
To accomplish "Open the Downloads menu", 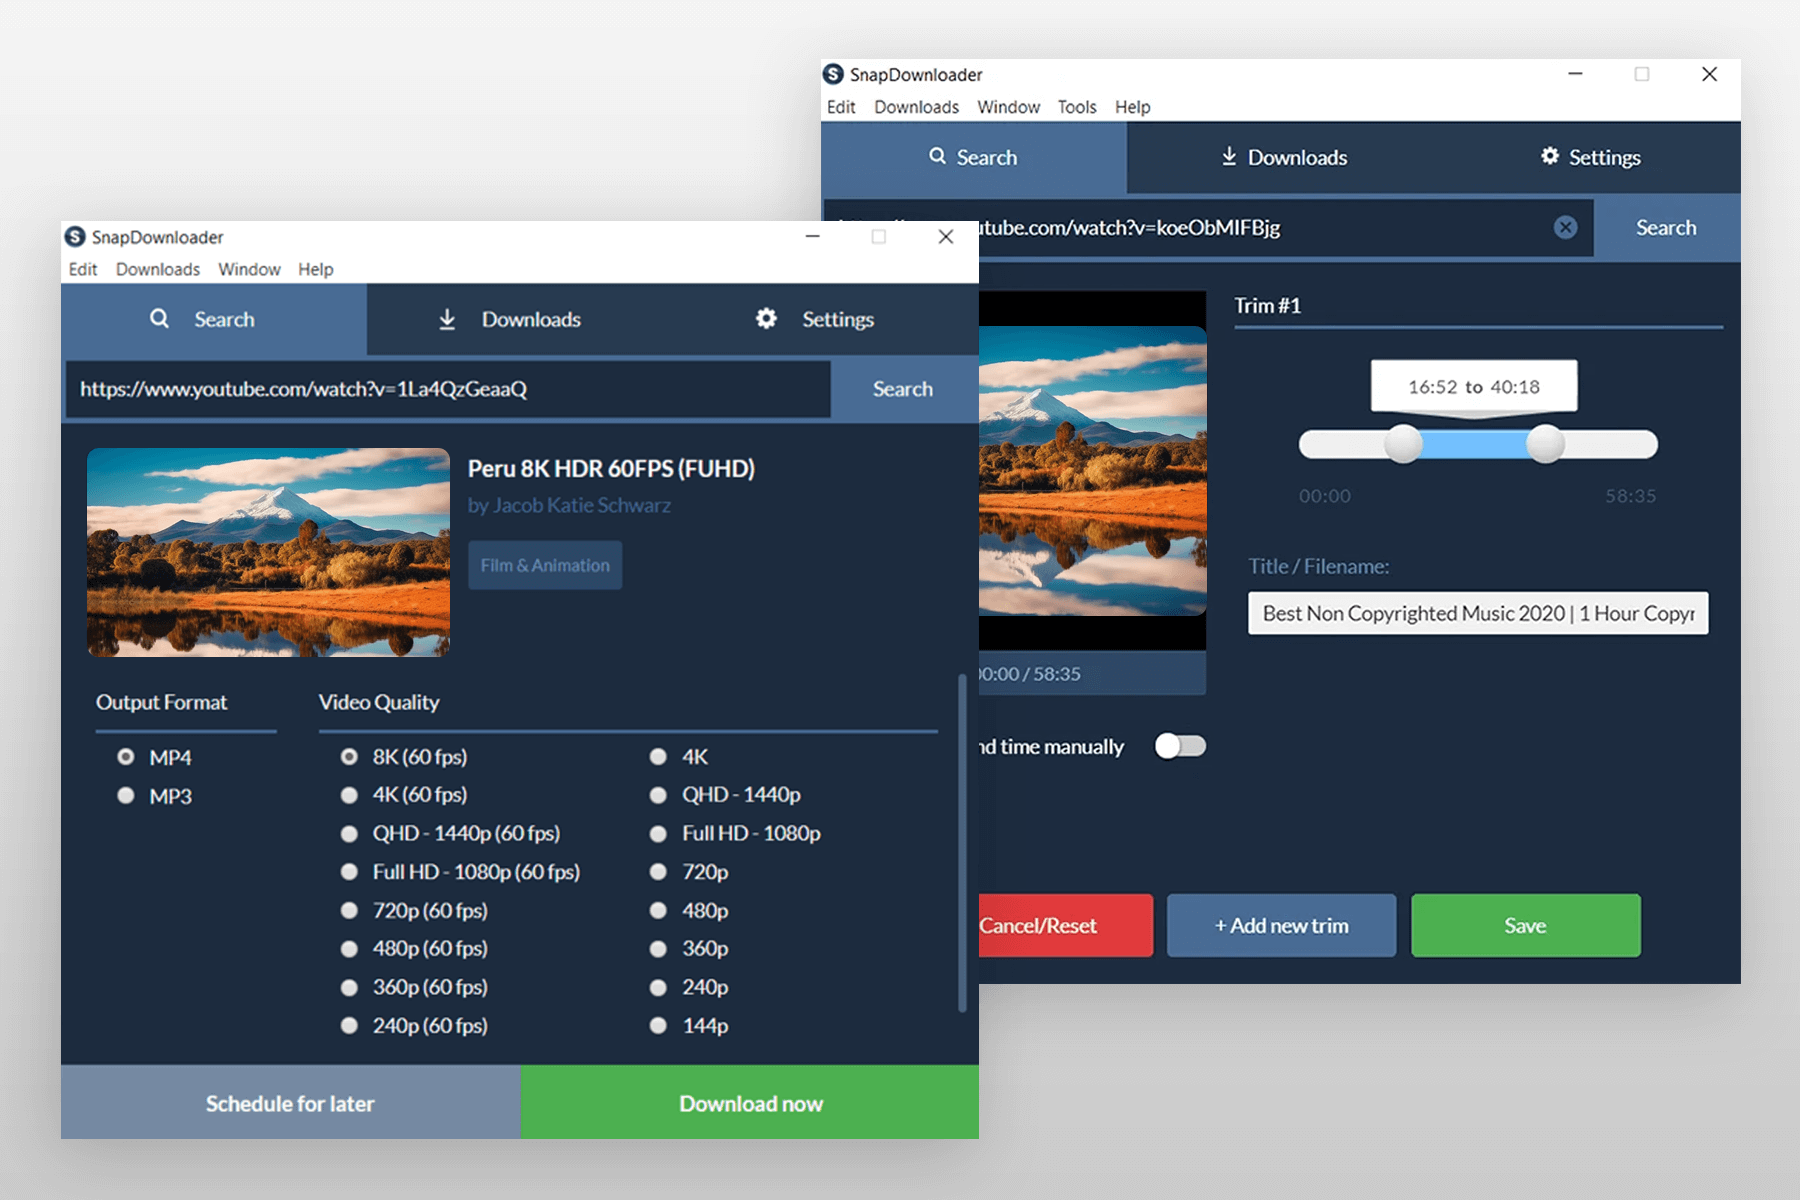I will [x=157, y=269].
